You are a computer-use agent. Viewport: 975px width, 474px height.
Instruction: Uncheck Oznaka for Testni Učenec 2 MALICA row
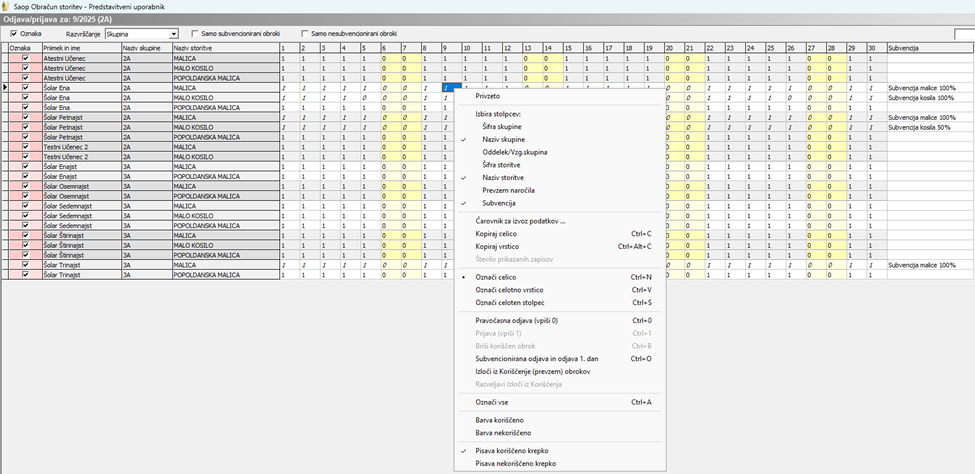(25, 147)
